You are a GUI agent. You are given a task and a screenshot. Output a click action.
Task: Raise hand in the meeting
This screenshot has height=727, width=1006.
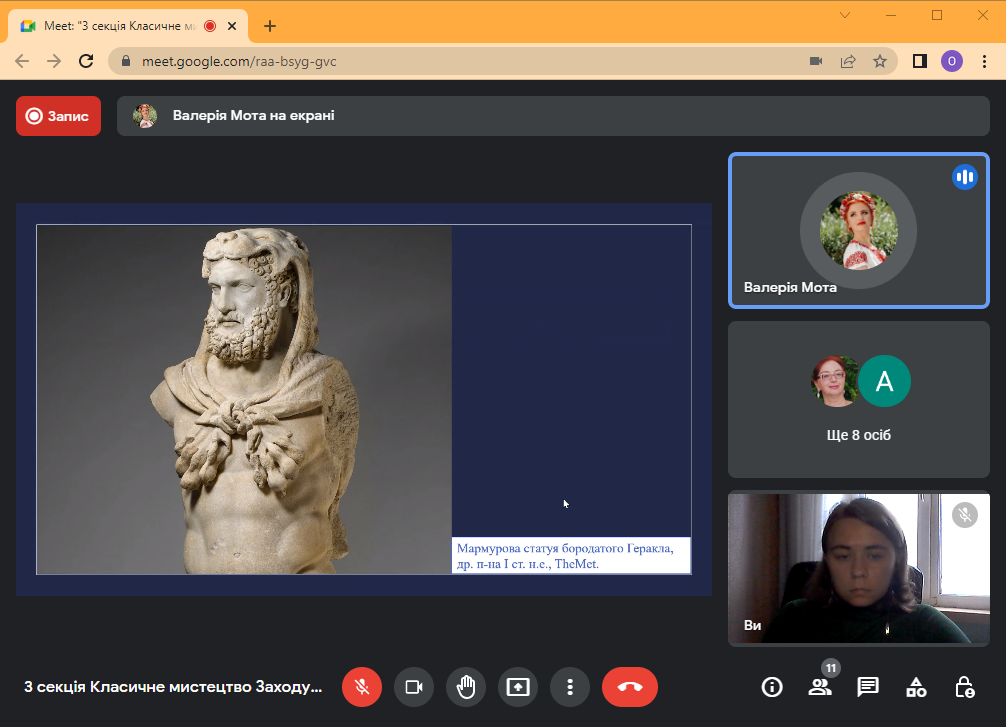click(466, 687)
